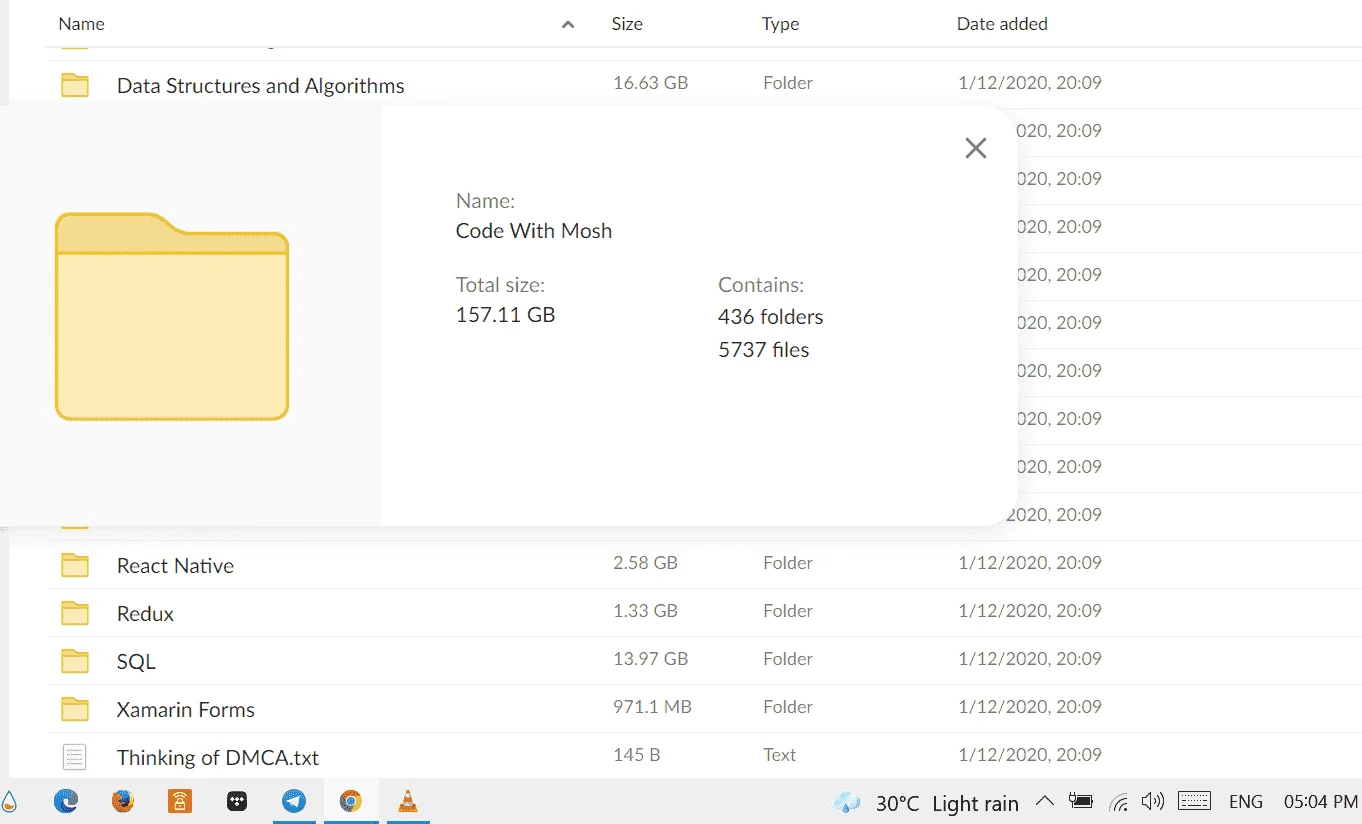Select the Thinking of DMCA.txt file name

218,758
